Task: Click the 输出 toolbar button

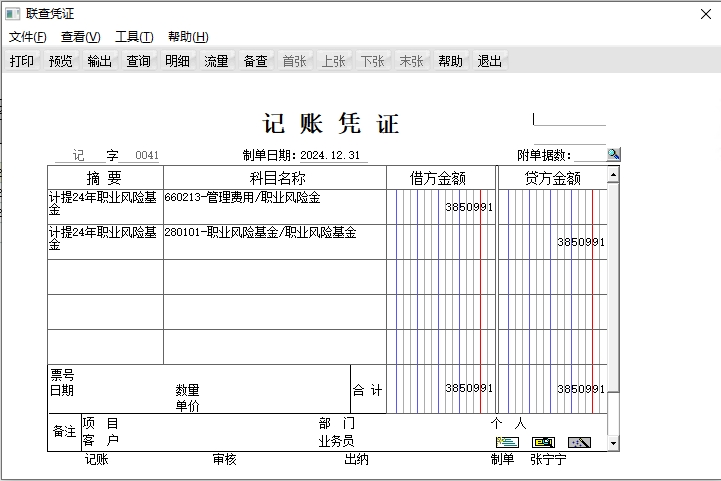Action: [100, 61]
